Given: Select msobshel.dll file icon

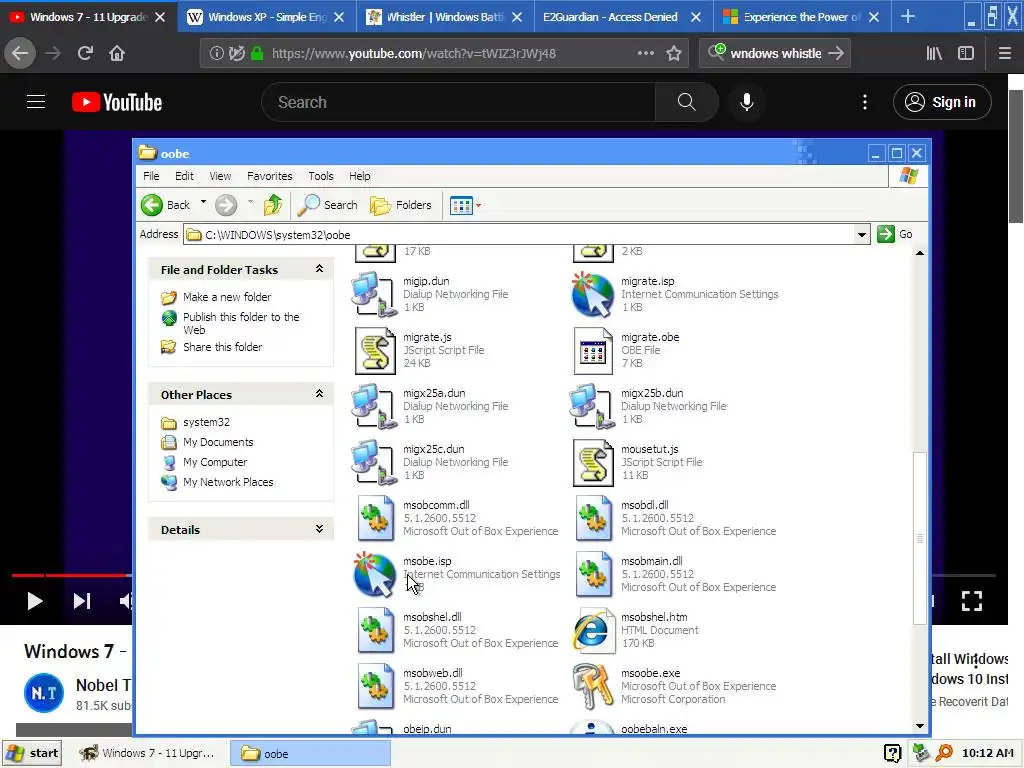Looking at the screenshot, I should 376,631.
